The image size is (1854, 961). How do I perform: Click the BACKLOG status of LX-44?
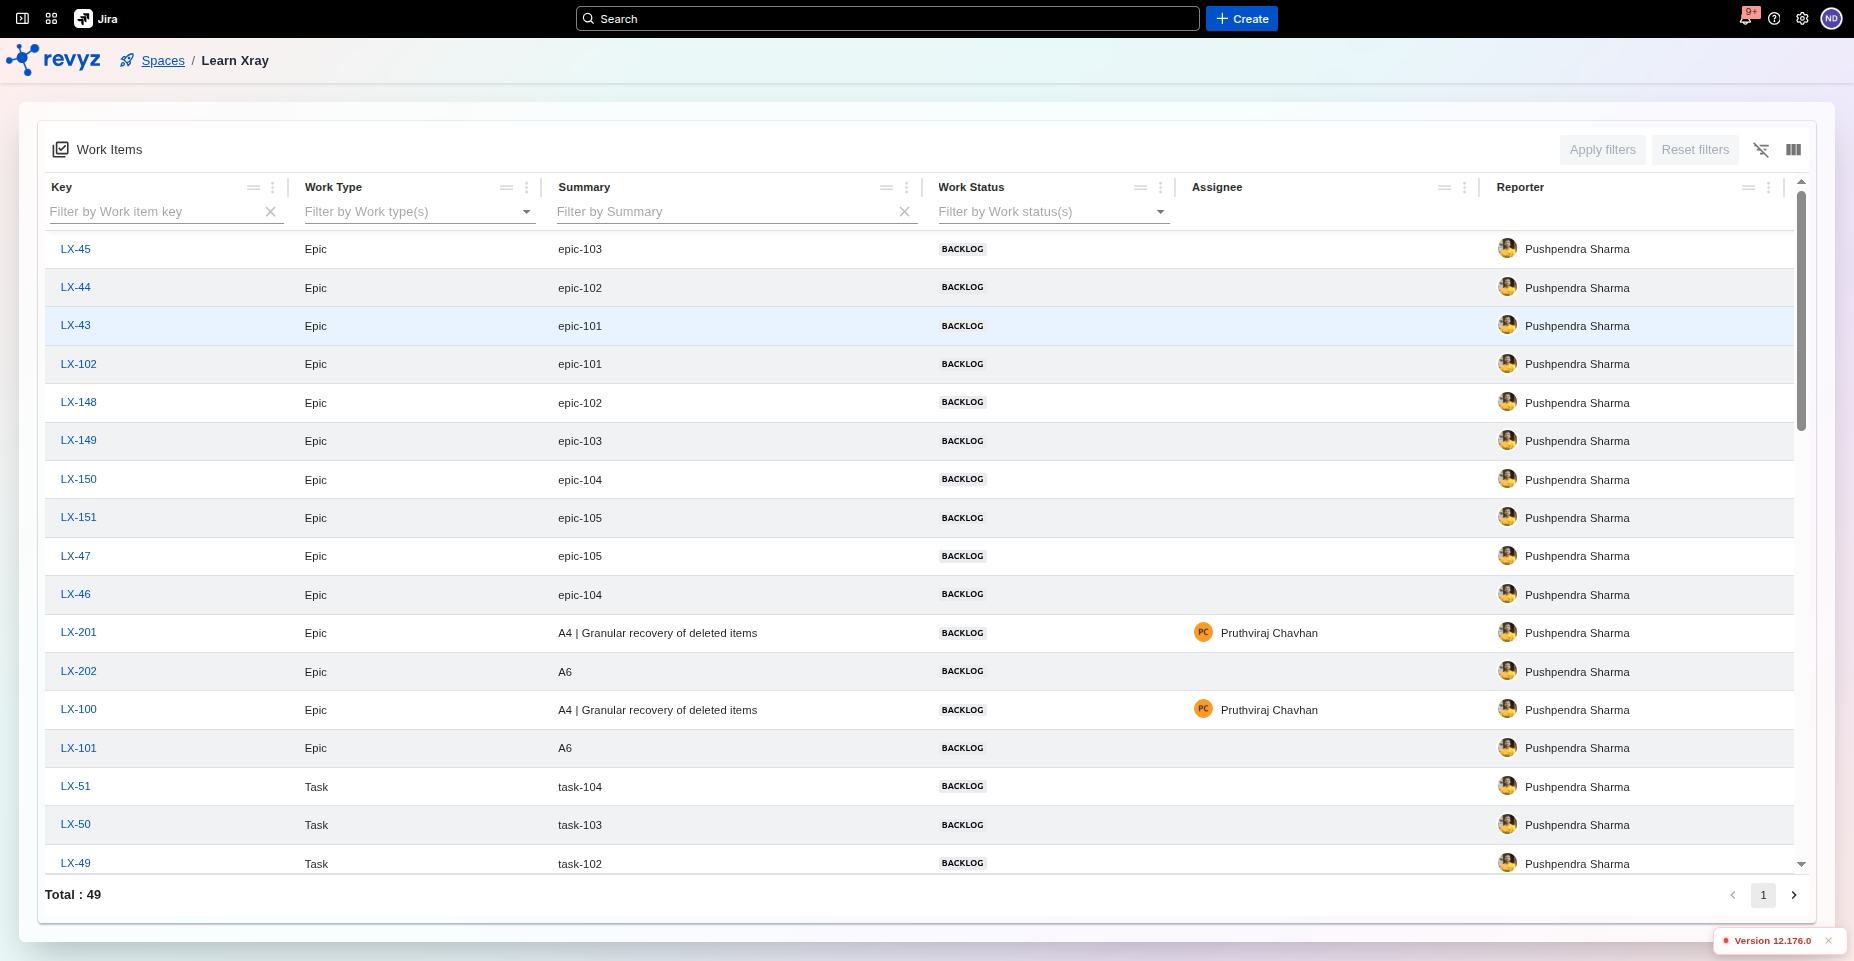(x=962, y=287)
